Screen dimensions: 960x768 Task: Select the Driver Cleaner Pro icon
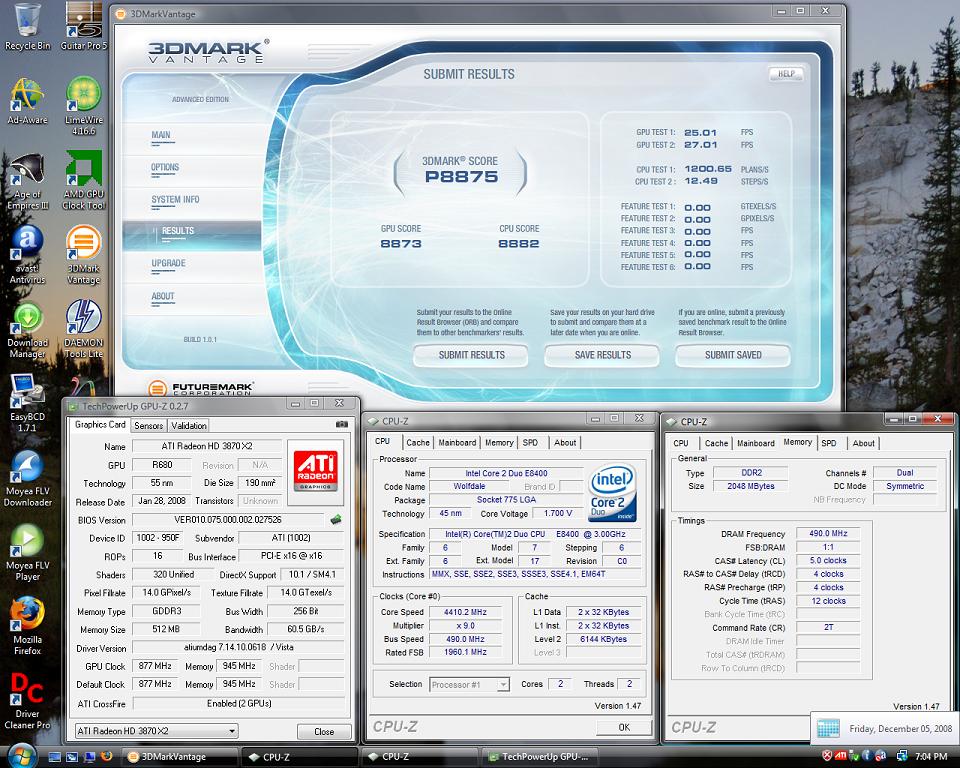27,702
